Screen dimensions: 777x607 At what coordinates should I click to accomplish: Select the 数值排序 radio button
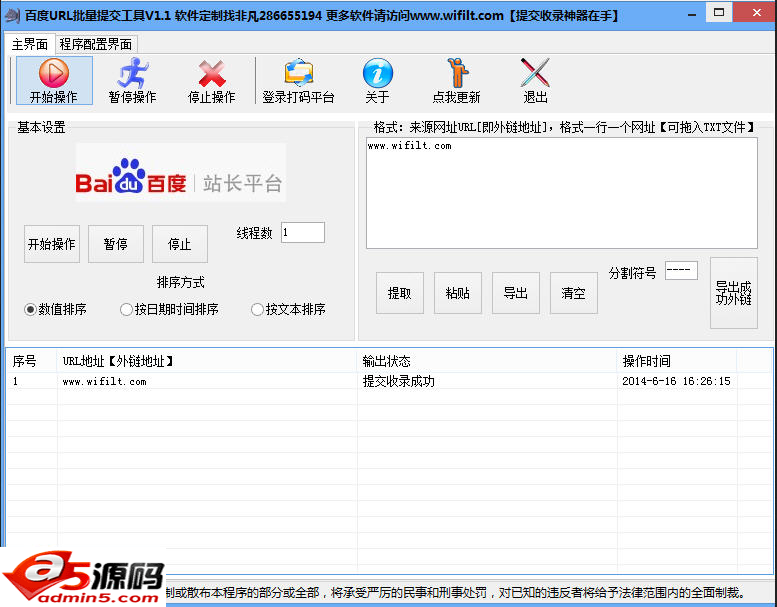(x=56, y=309)
